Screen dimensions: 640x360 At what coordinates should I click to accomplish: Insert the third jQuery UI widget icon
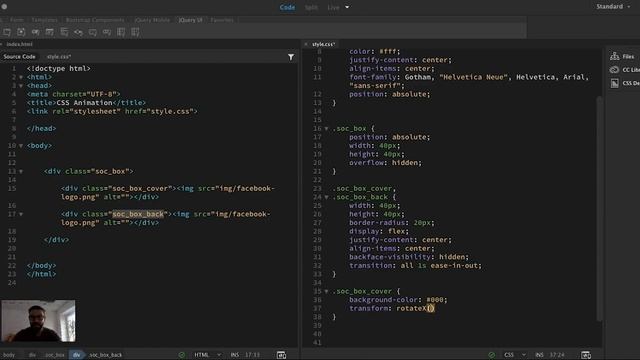36,32
